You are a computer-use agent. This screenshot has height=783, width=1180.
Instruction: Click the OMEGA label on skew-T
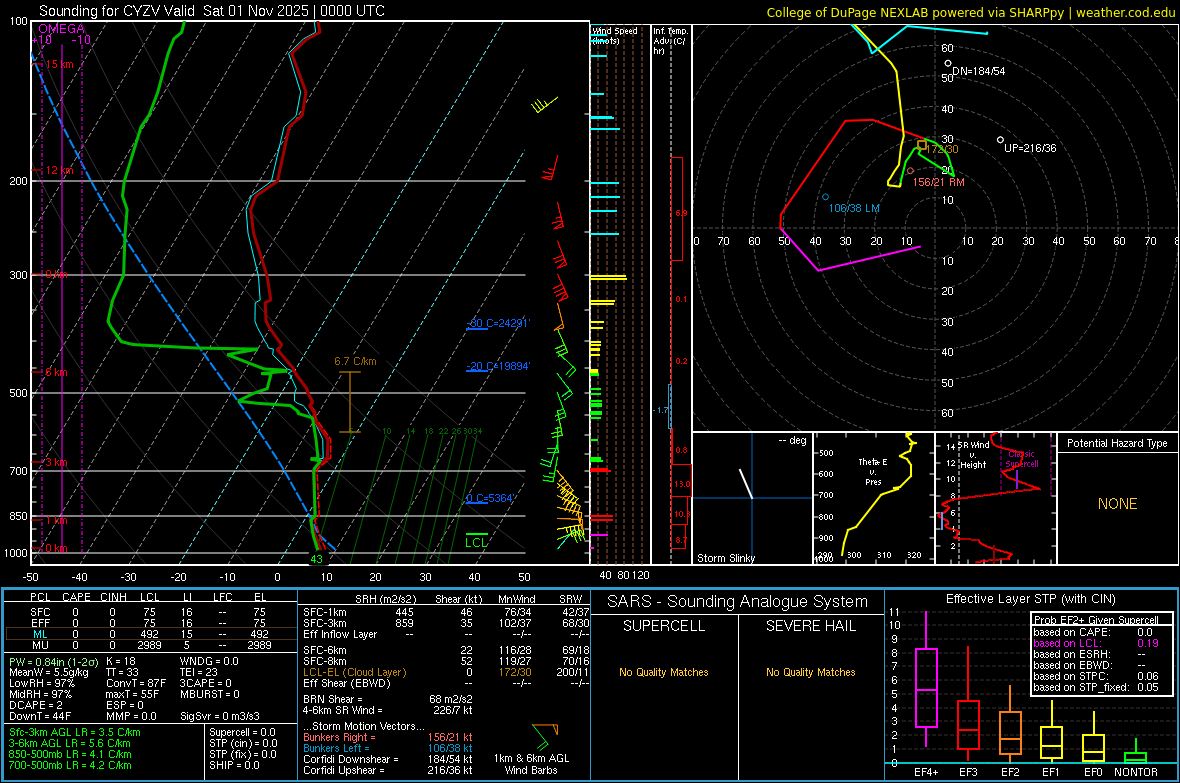62,29
